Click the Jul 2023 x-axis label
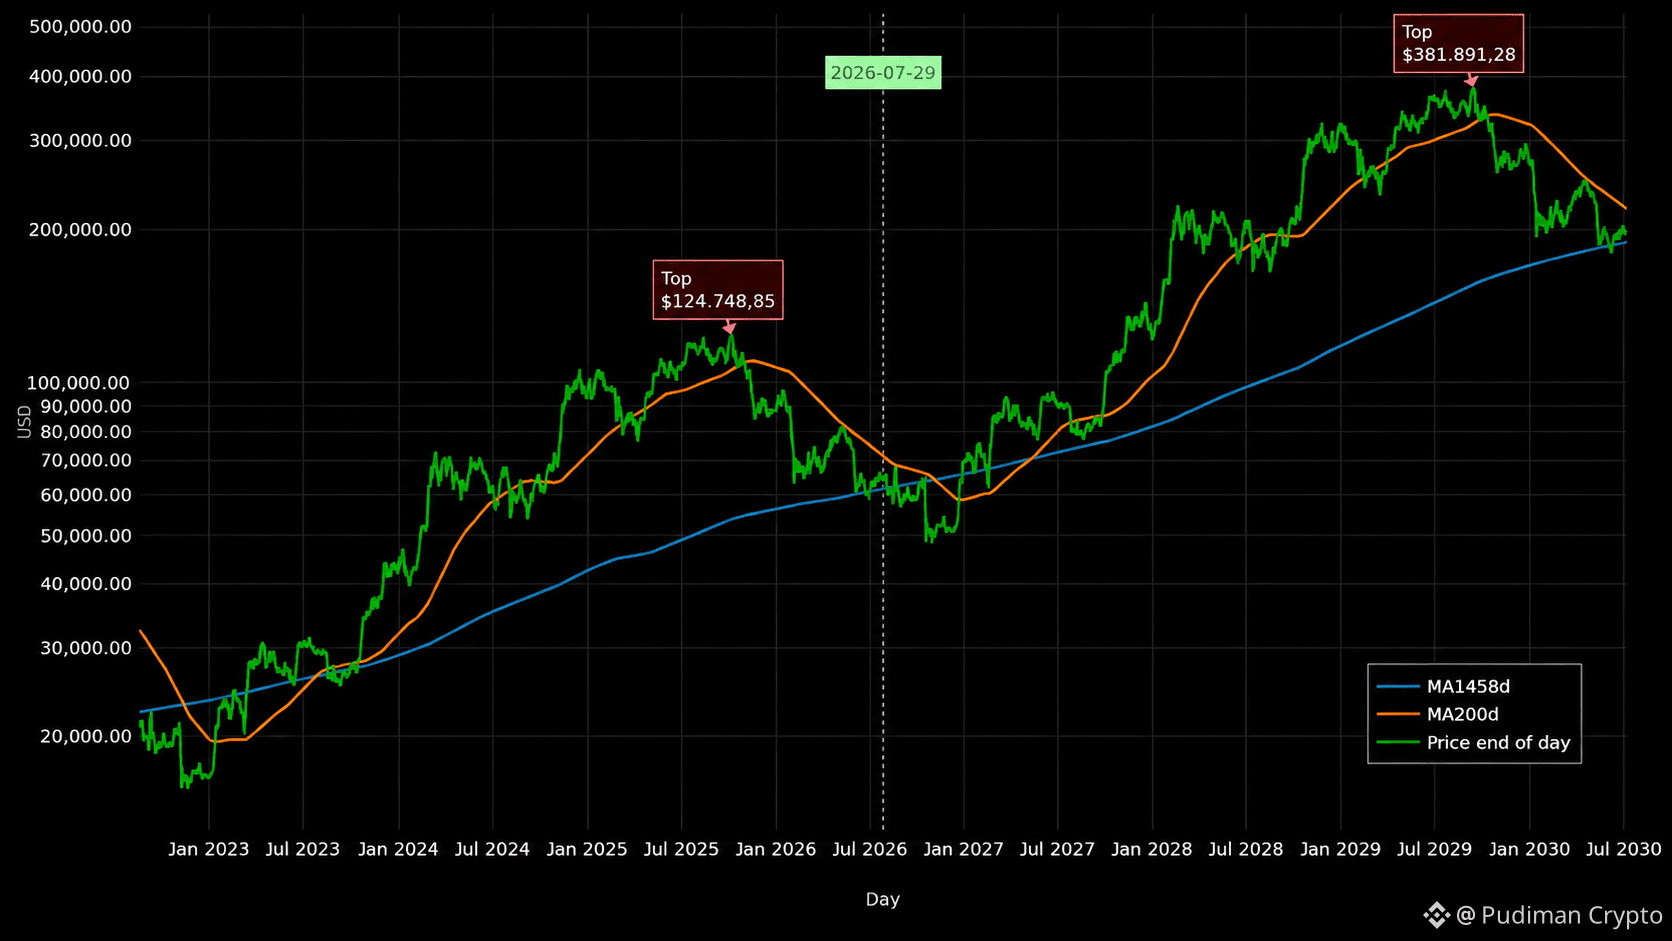 click(x=303, y=849)
